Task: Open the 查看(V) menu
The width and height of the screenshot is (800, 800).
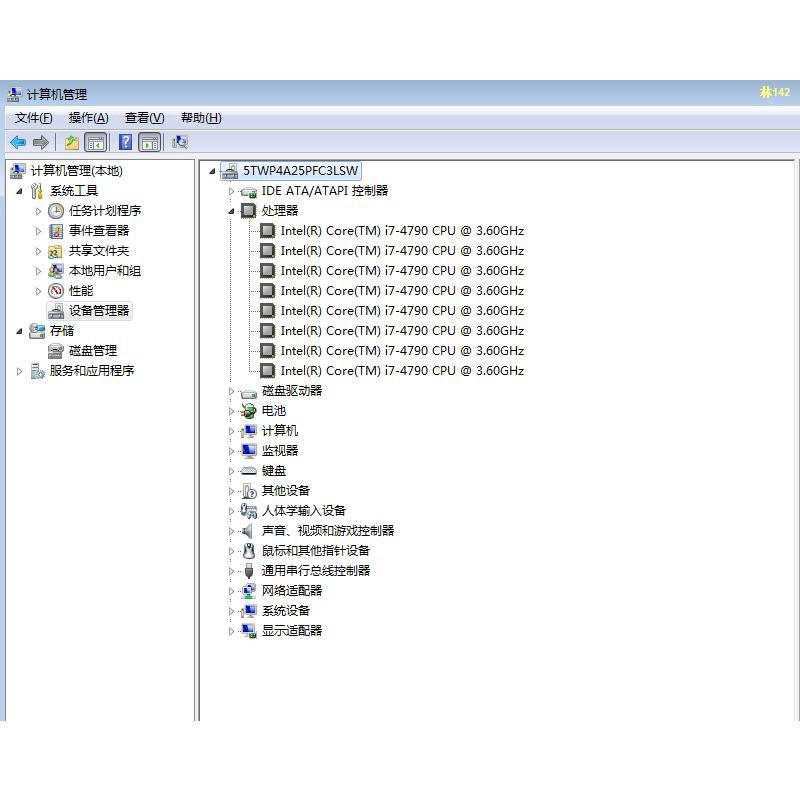Action: [144, 118]
